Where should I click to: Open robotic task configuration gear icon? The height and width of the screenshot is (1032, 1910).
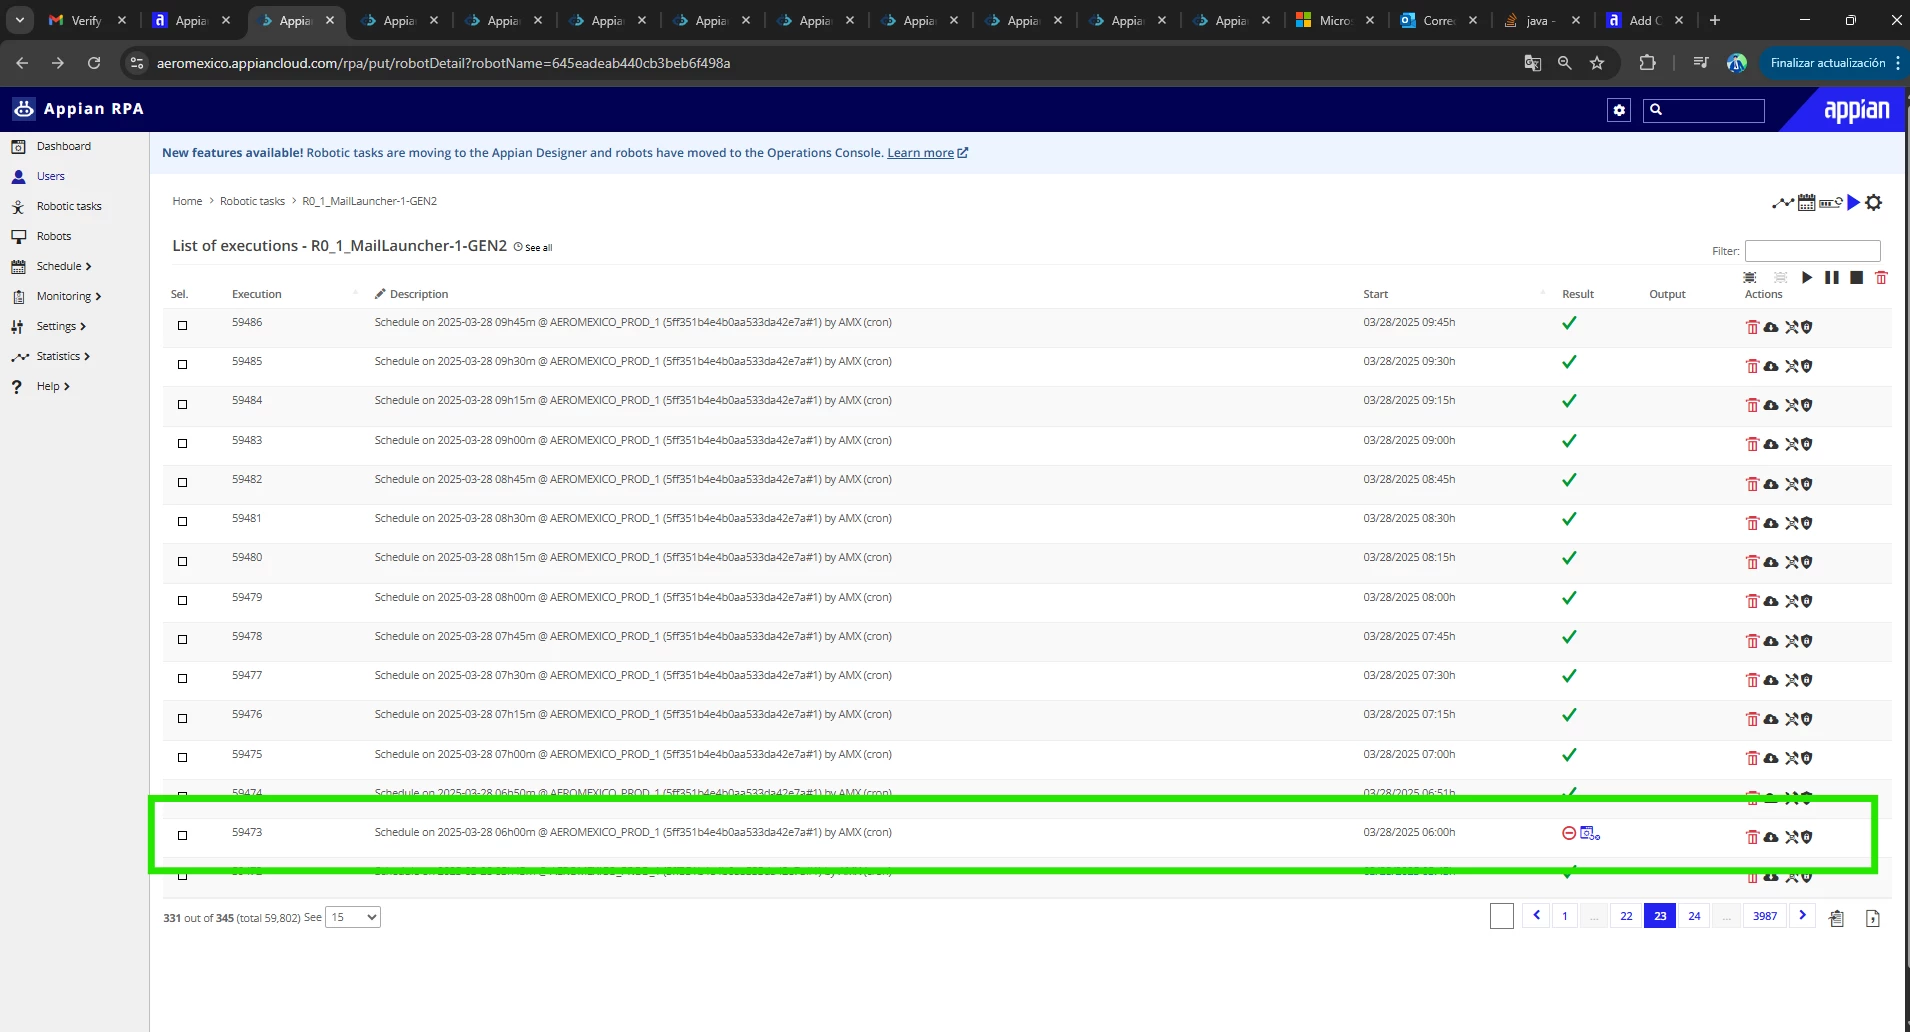click(1874, 203)
